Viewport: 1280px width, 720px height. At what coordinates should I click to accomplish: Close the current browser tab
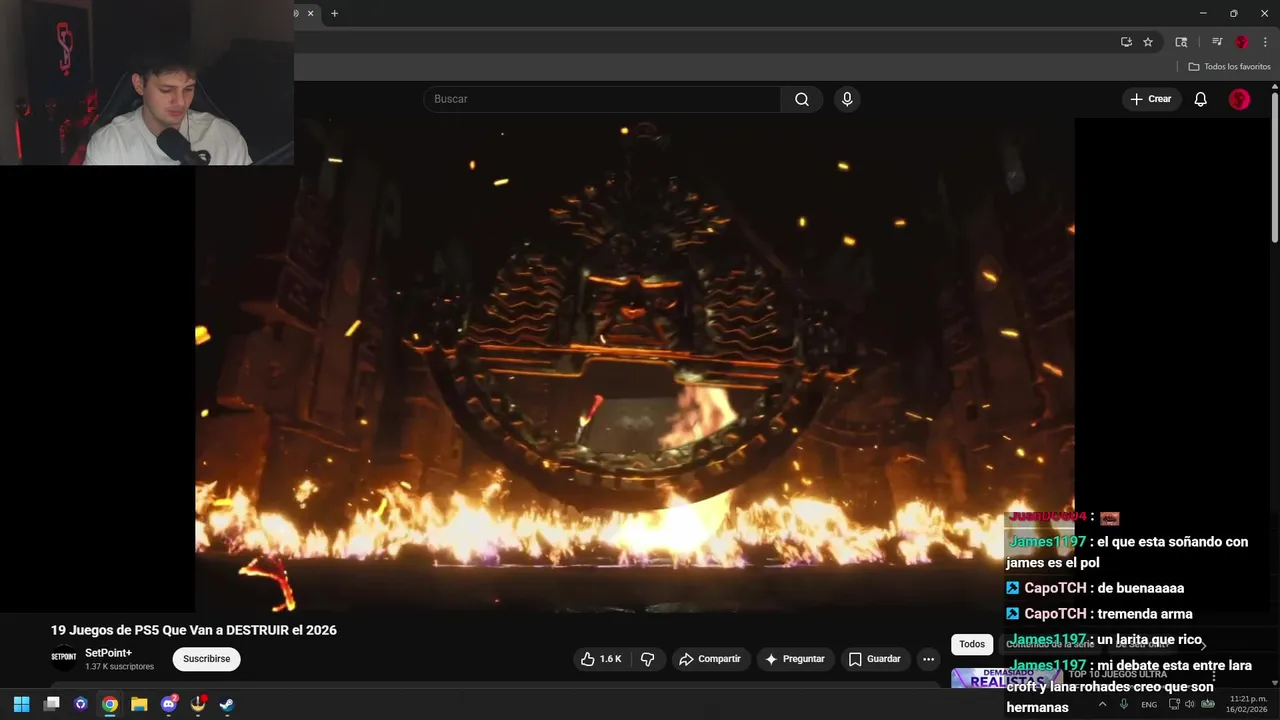(310, 13)
